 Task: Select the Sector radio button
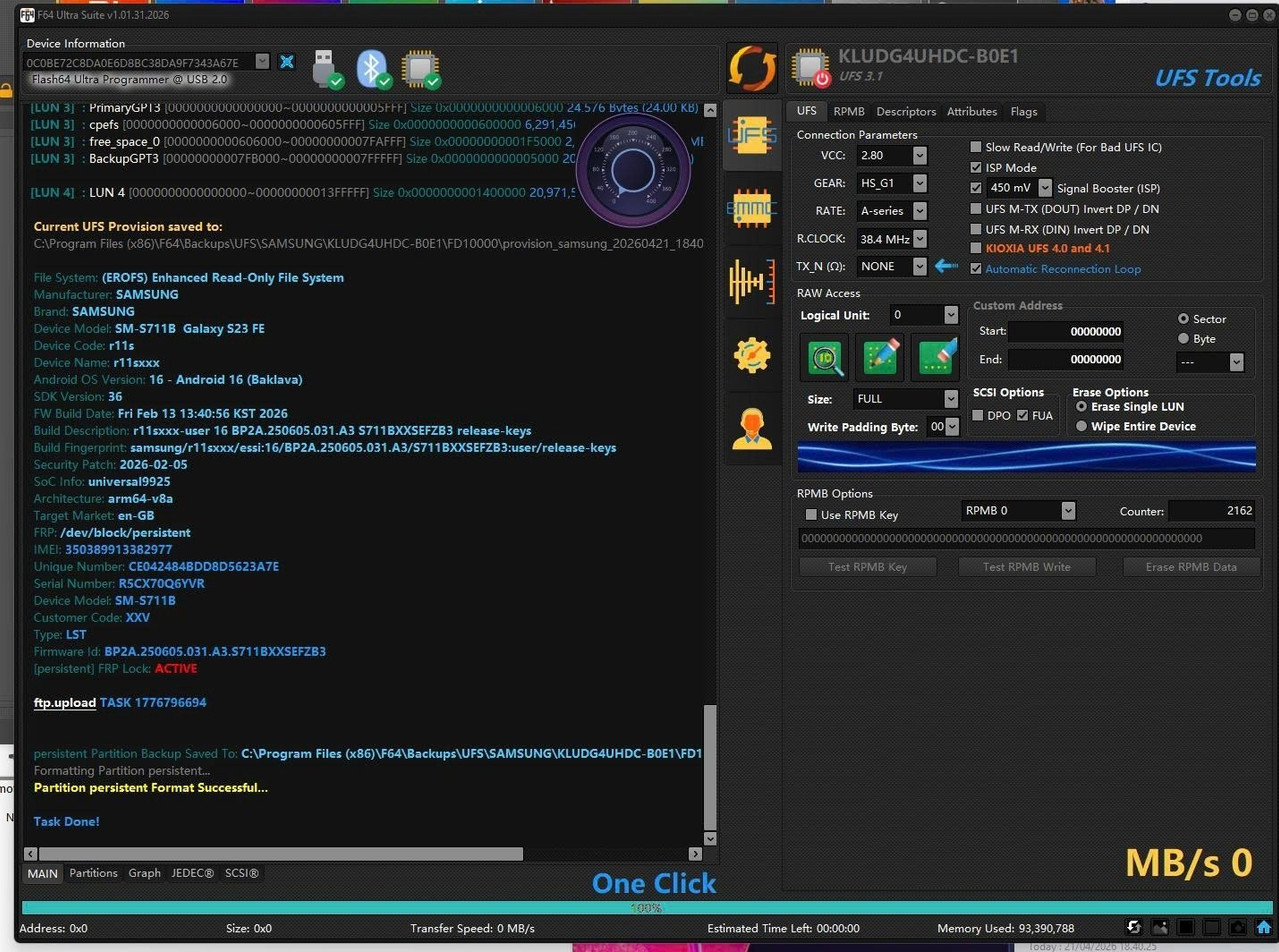[1184, 319]
